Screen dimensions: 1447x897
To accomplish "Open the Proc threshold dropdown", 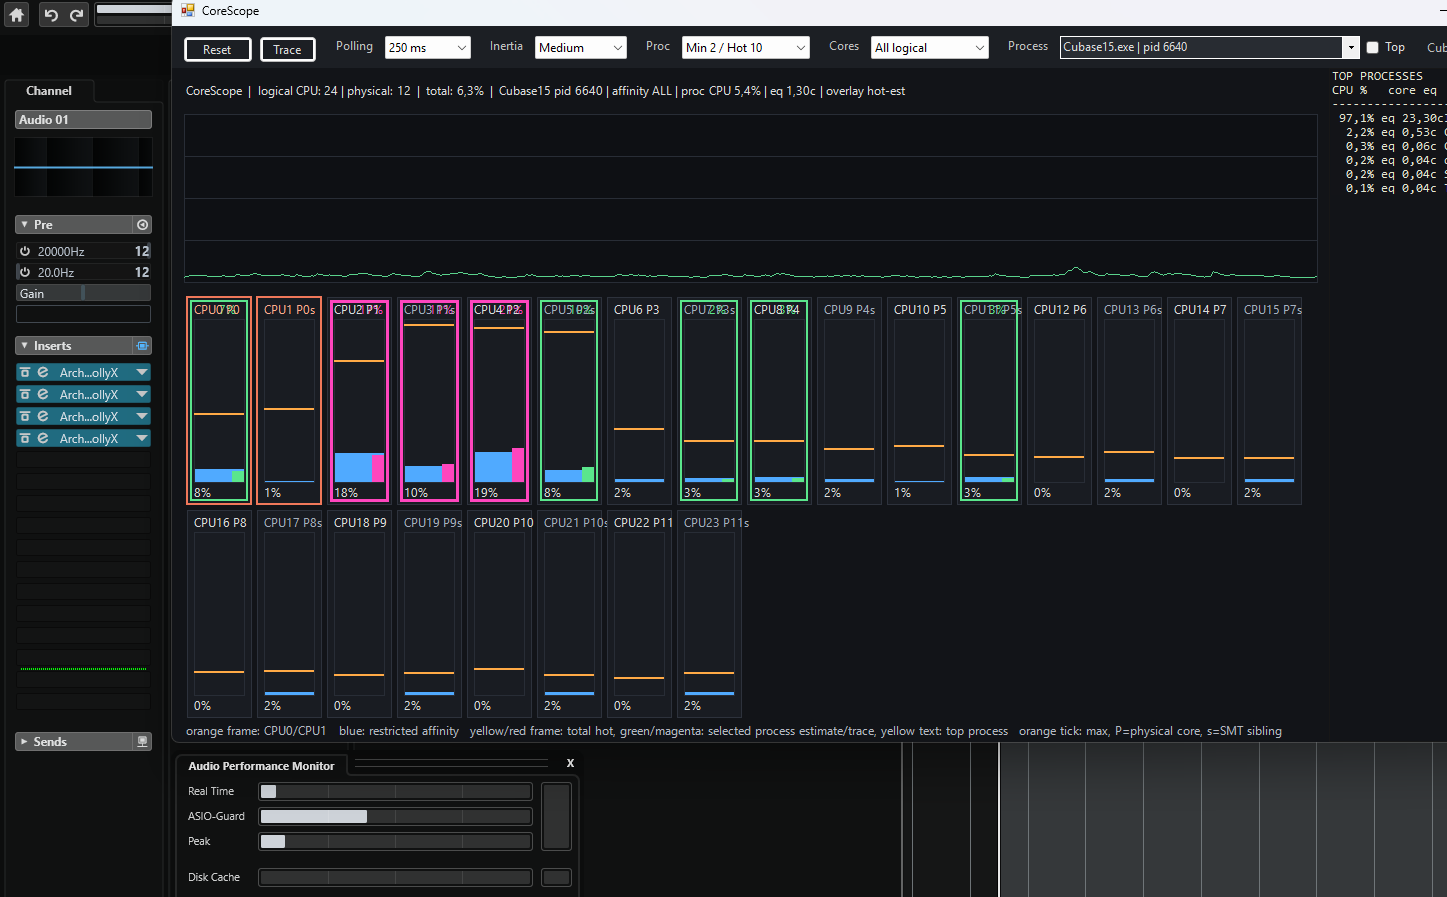I will (746, 47).
